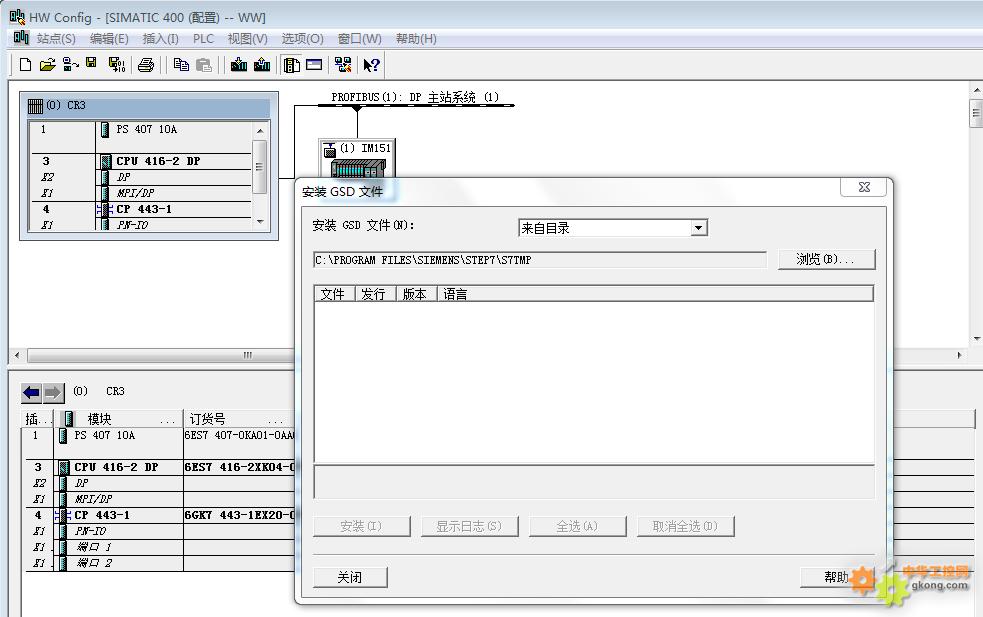Screen dimensions: 983x617
Task: Open the 窗口(W) menu
Action: tap(359, 39)
